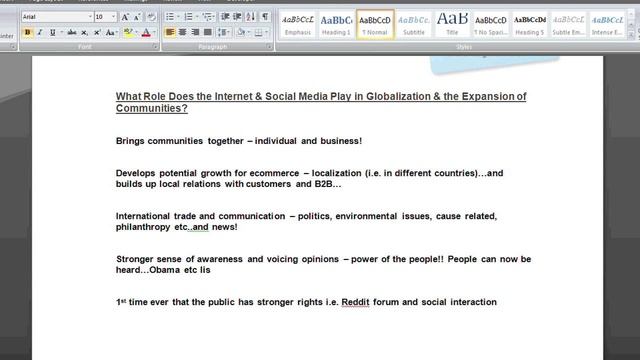
Task: Toggle Italic formatting
Action: (40, 32)
